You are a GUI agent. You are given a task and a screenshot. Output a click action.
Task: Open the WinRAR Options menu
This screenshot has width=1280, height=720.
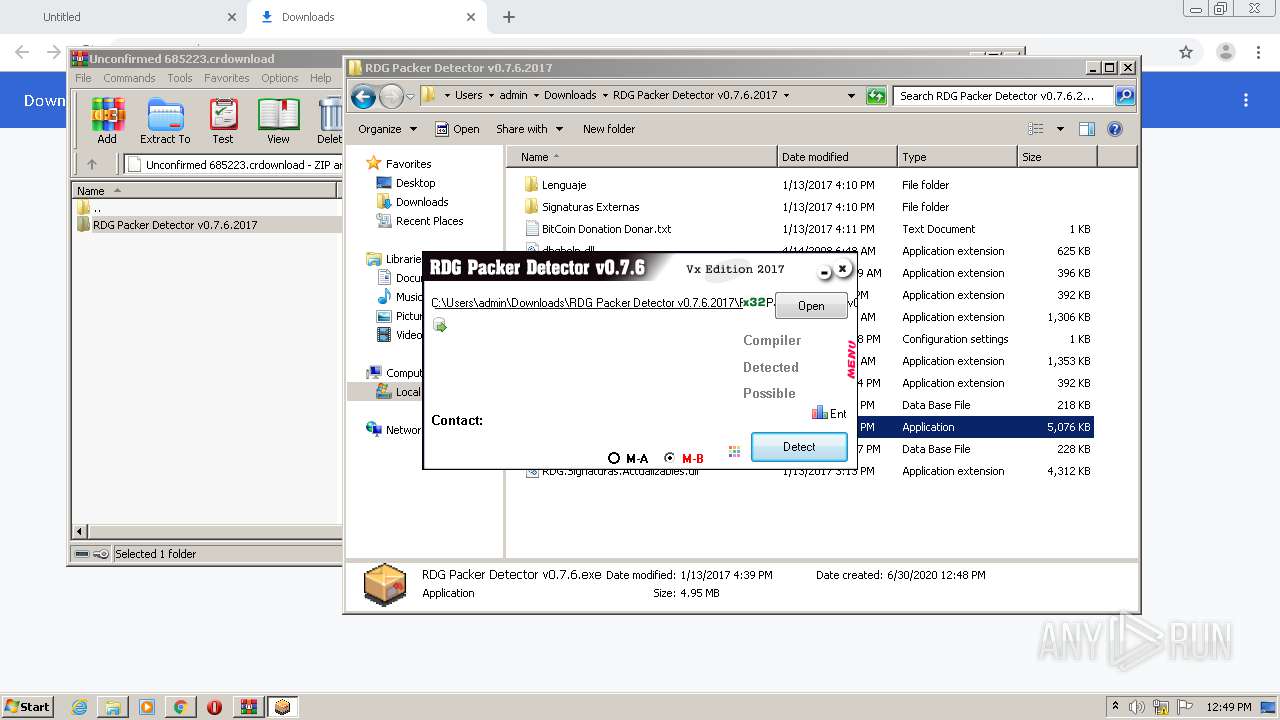280,78
